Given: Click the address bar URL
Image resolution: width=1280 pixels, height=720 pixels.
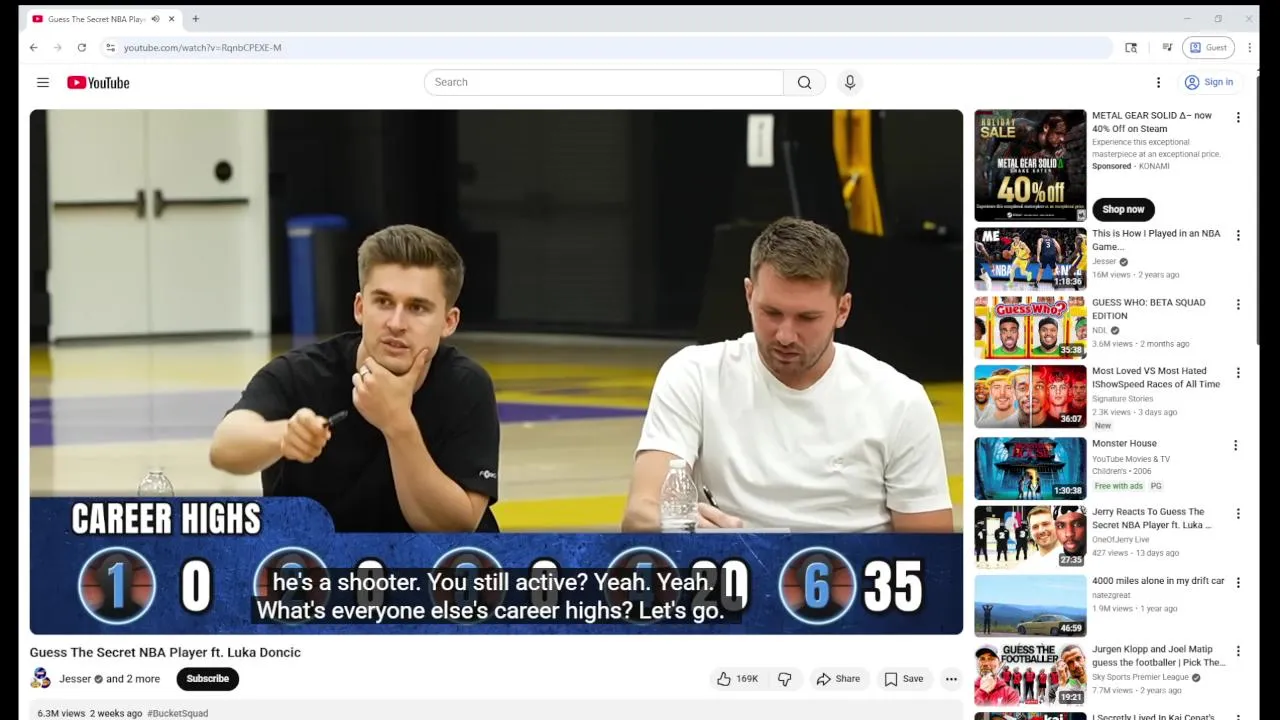Looking at the screenshot, I should [x=202, y=47].
